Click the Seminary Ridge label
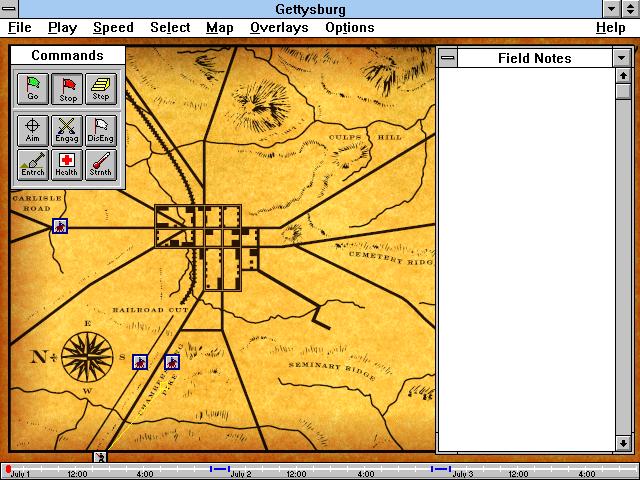Image resolution: width=640 pixels, height=480 pixels. coord(332,370)
